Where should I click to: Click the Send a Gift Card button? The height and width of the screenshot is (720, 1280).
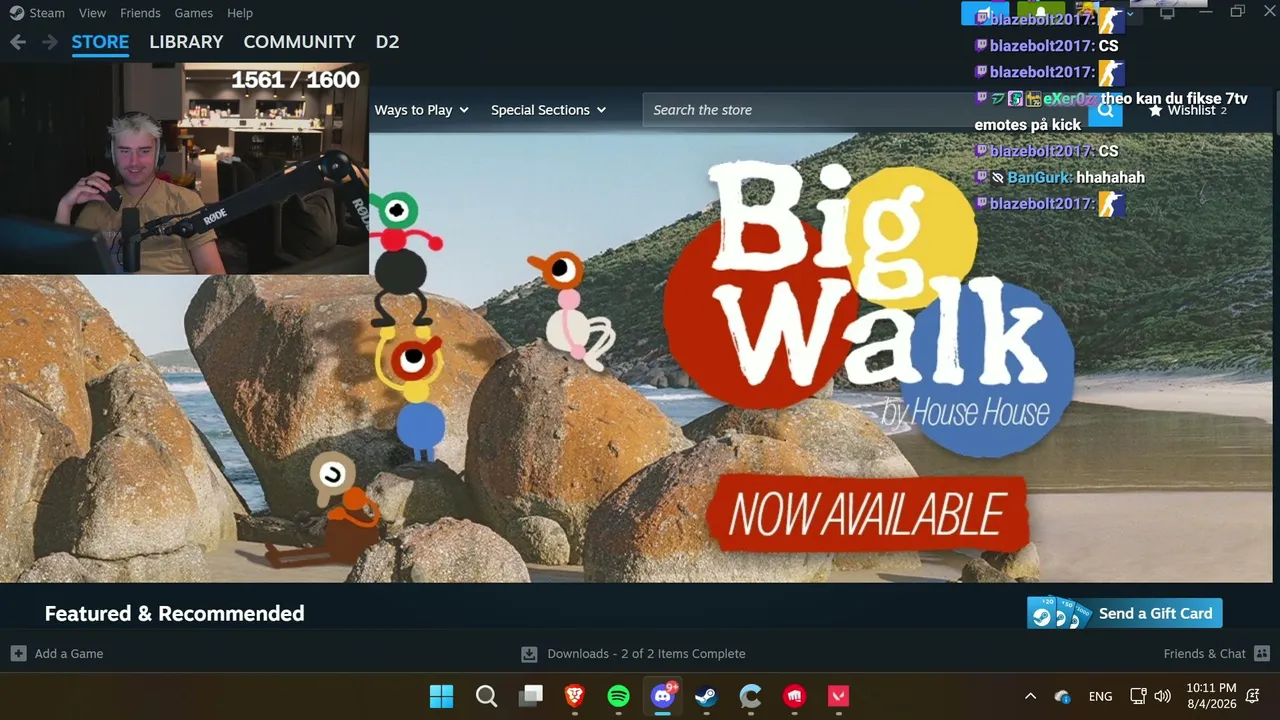(1124, 613)
